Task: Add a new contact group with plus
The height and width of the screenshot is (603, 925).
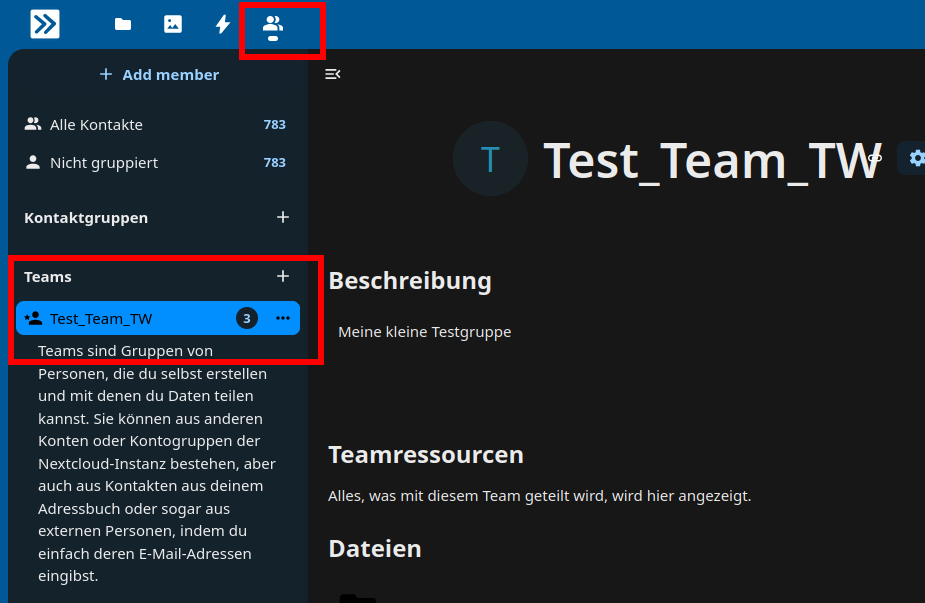Action: [283, 217]
